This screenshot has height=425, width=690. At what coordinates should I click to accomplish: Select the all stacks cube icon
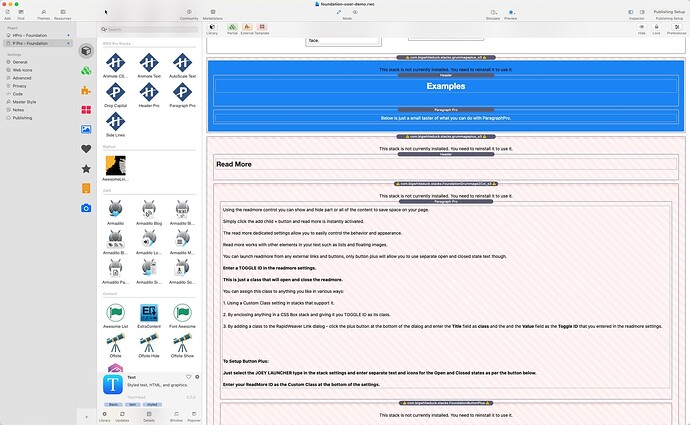point(86,51)
